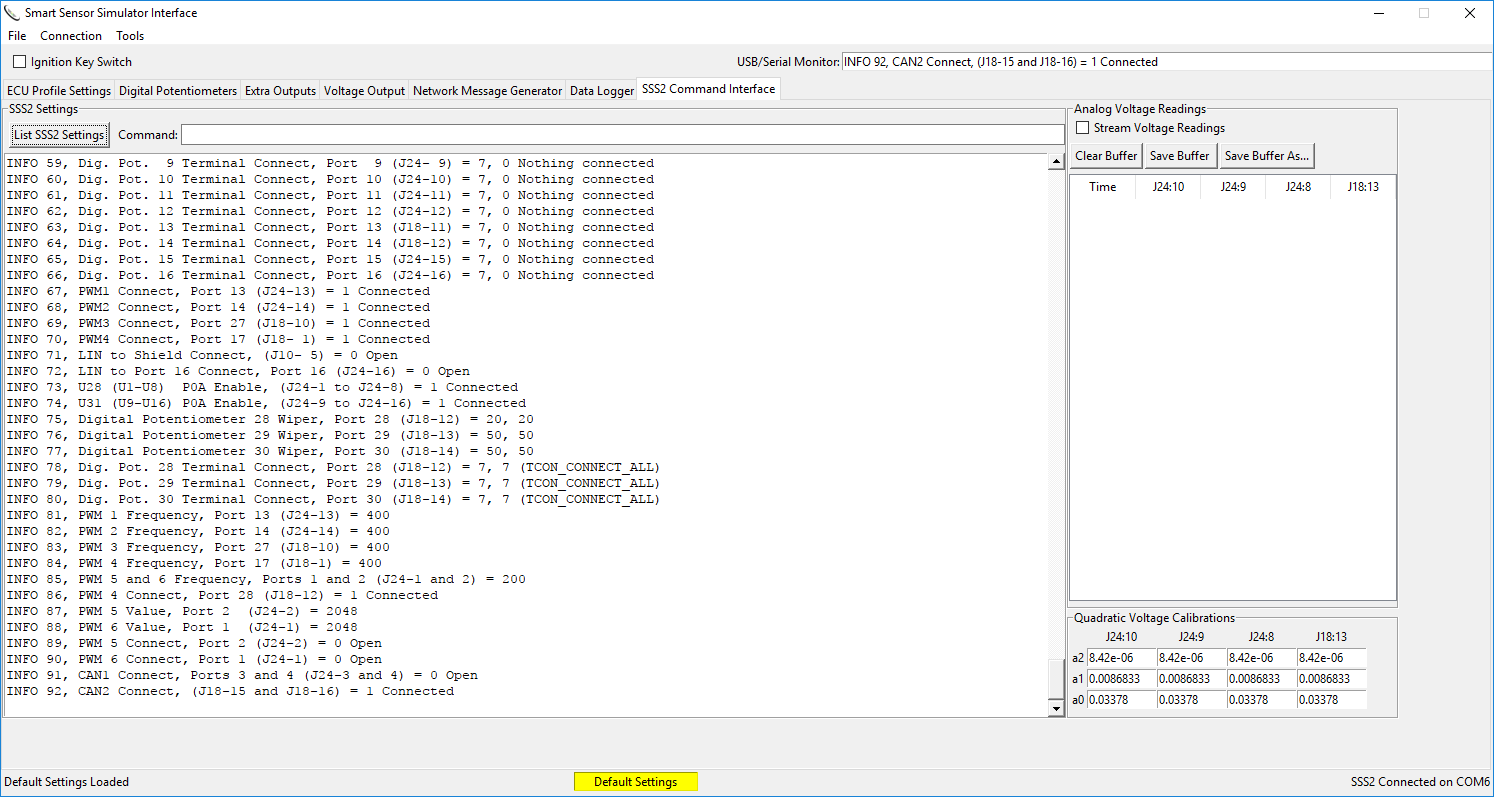Click 'Default Settings Loaded' status text

pyautogui.click(x=67, y=782)
